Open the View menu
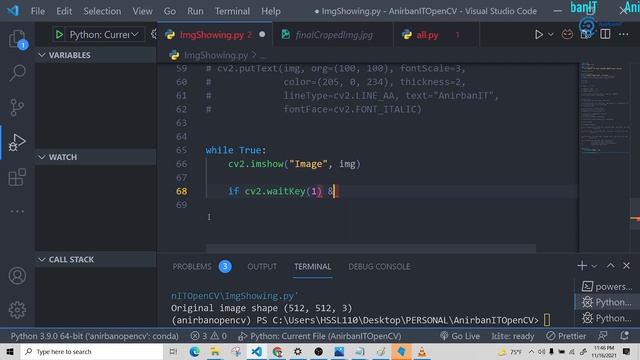The width and height of the screenshot is (640, 360). [142, 11]
